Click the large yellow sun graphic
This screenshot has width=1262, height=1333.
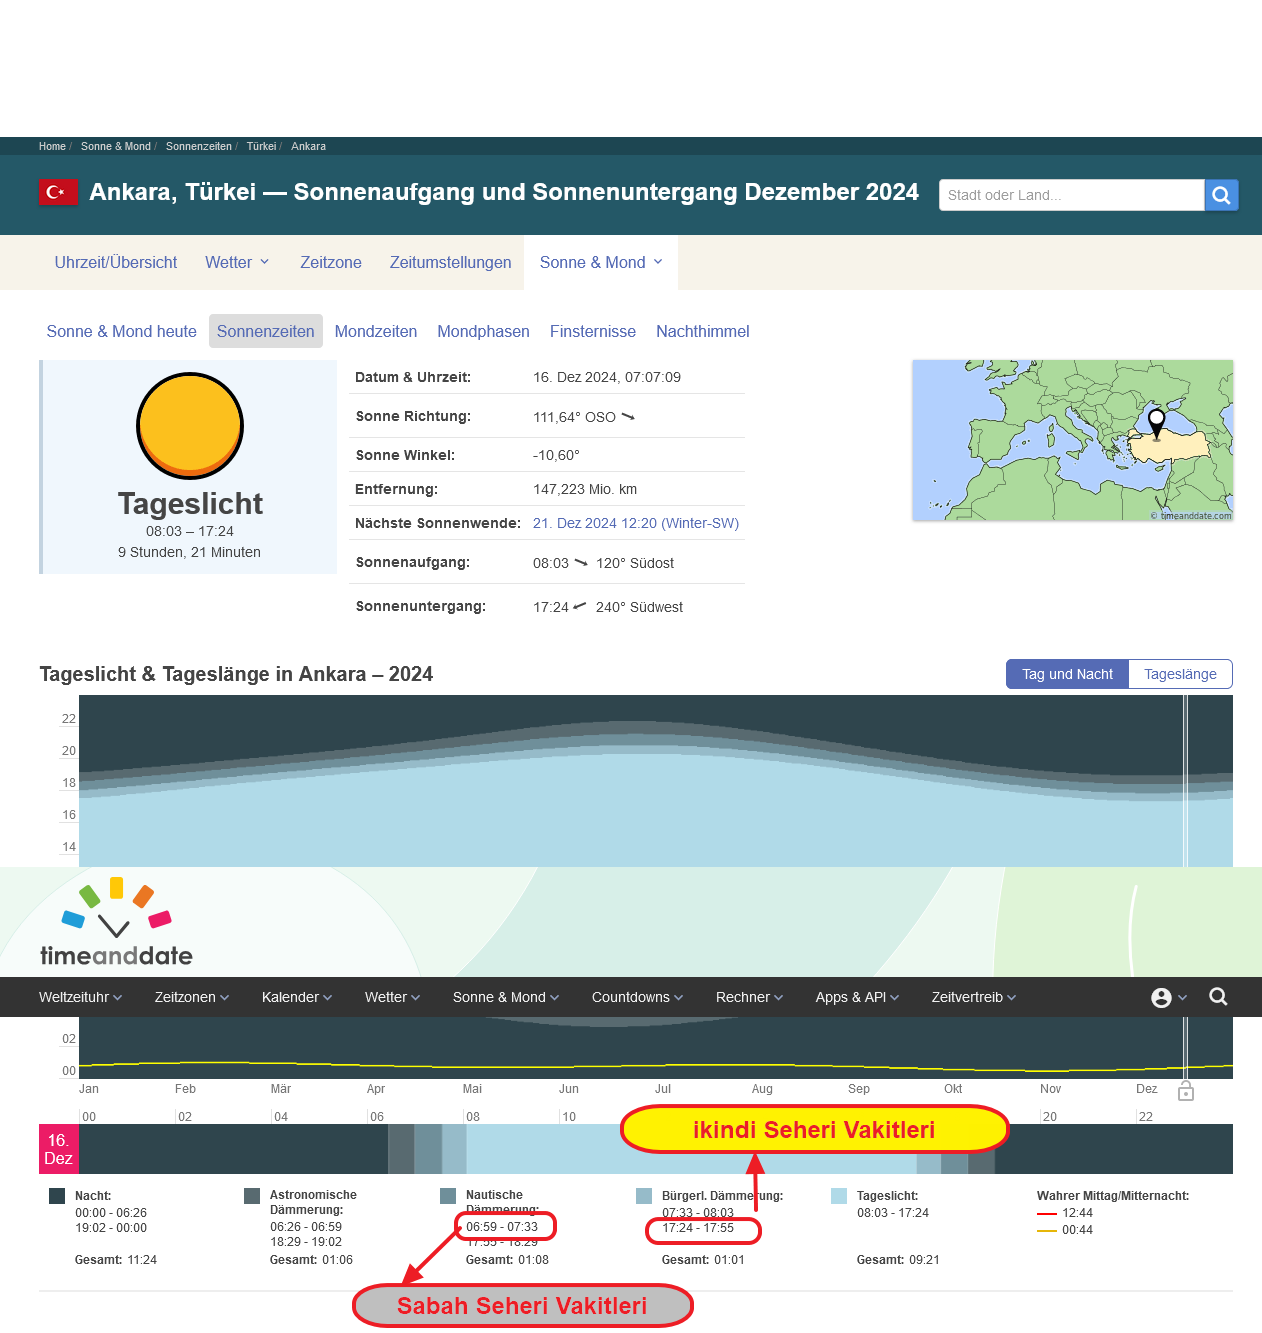tap(190, 425)
